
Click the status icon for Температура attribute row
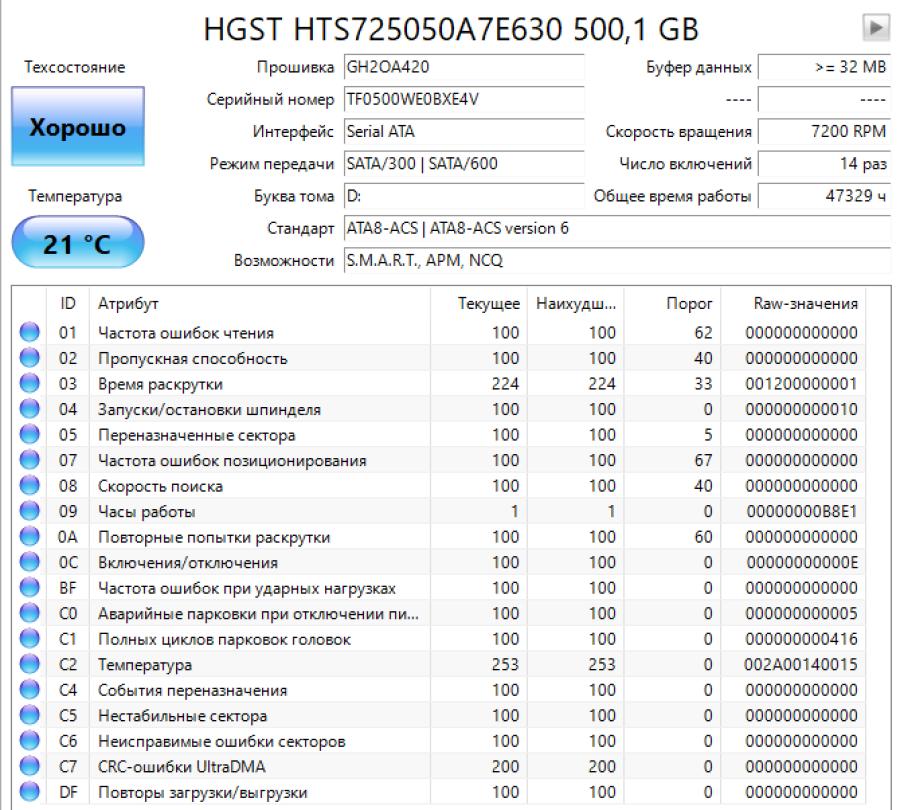pos(30,665)
